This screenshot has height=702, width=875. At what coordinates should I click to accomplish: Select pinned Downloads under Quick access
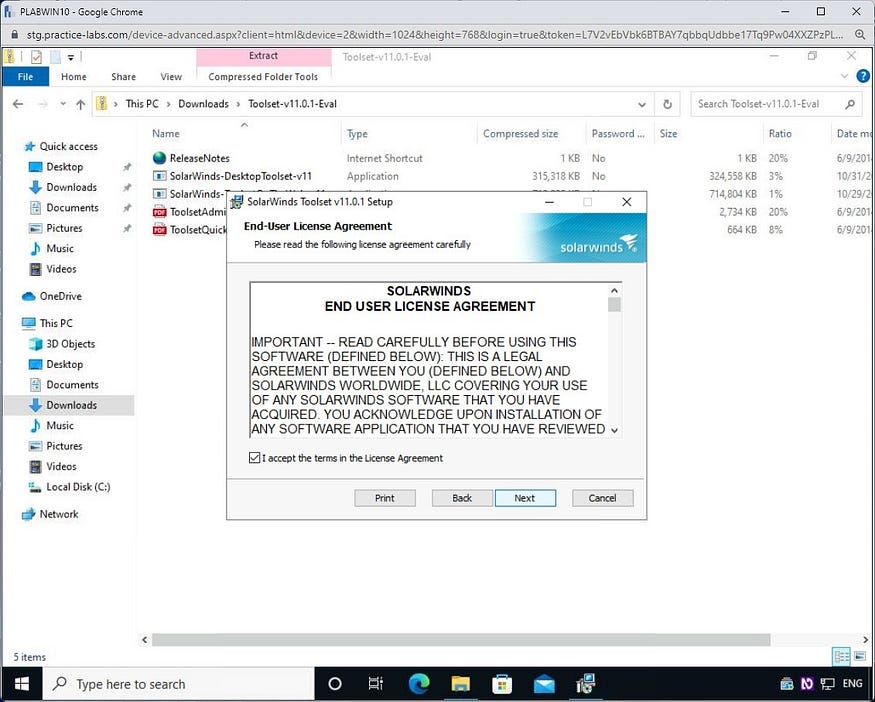pyautogui.click(x=71, y=187)
